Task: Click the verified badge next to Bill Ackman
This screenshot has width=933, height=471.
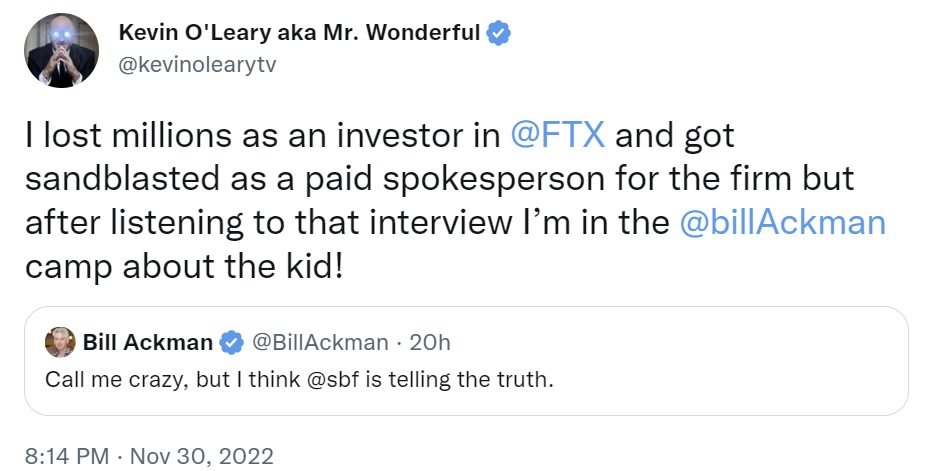Action: (232, 343)
